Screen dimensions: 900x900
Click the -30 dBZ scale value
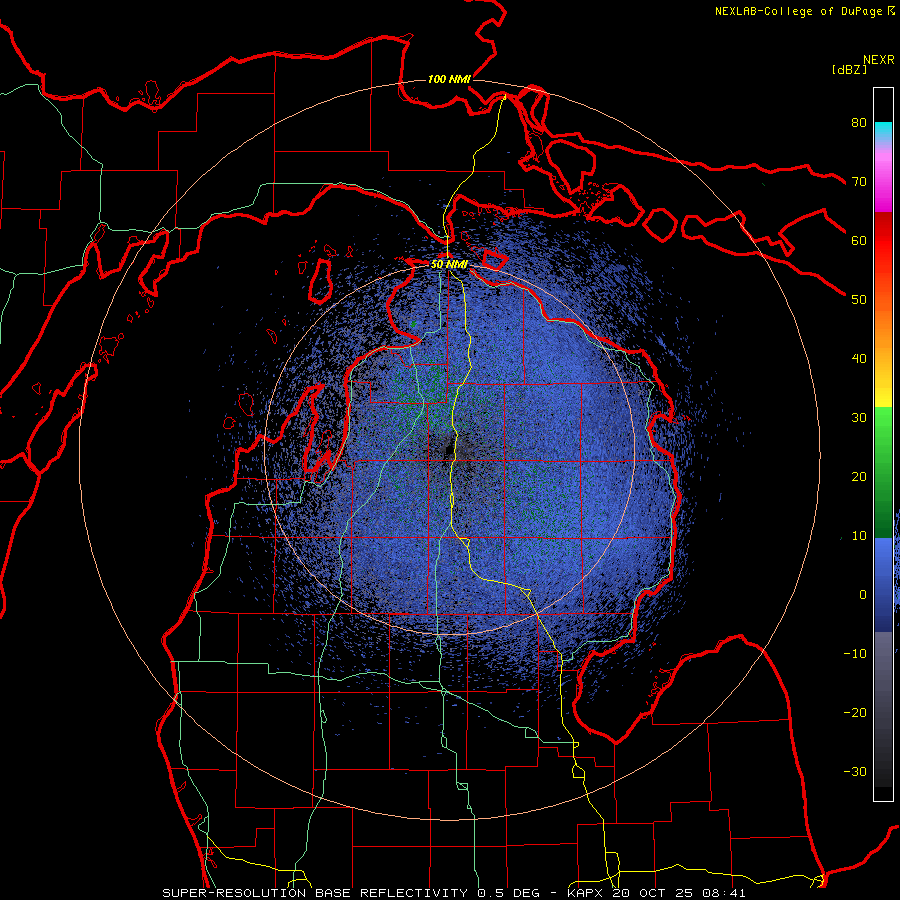(x=855, y=771)
